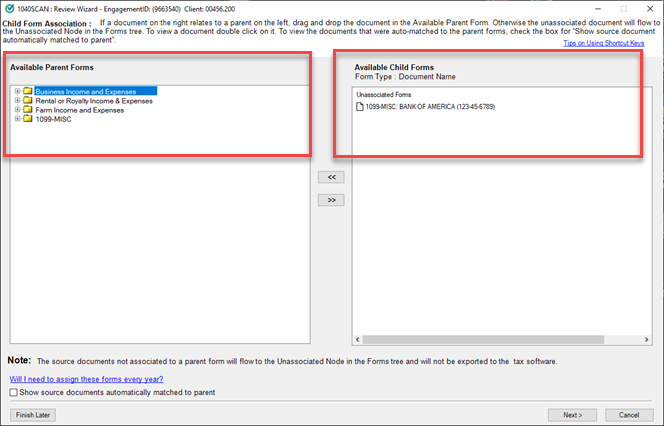The image size is (664, 426).
Task: Select Rental or Royalty Income & Expenses
Action: 94,101
